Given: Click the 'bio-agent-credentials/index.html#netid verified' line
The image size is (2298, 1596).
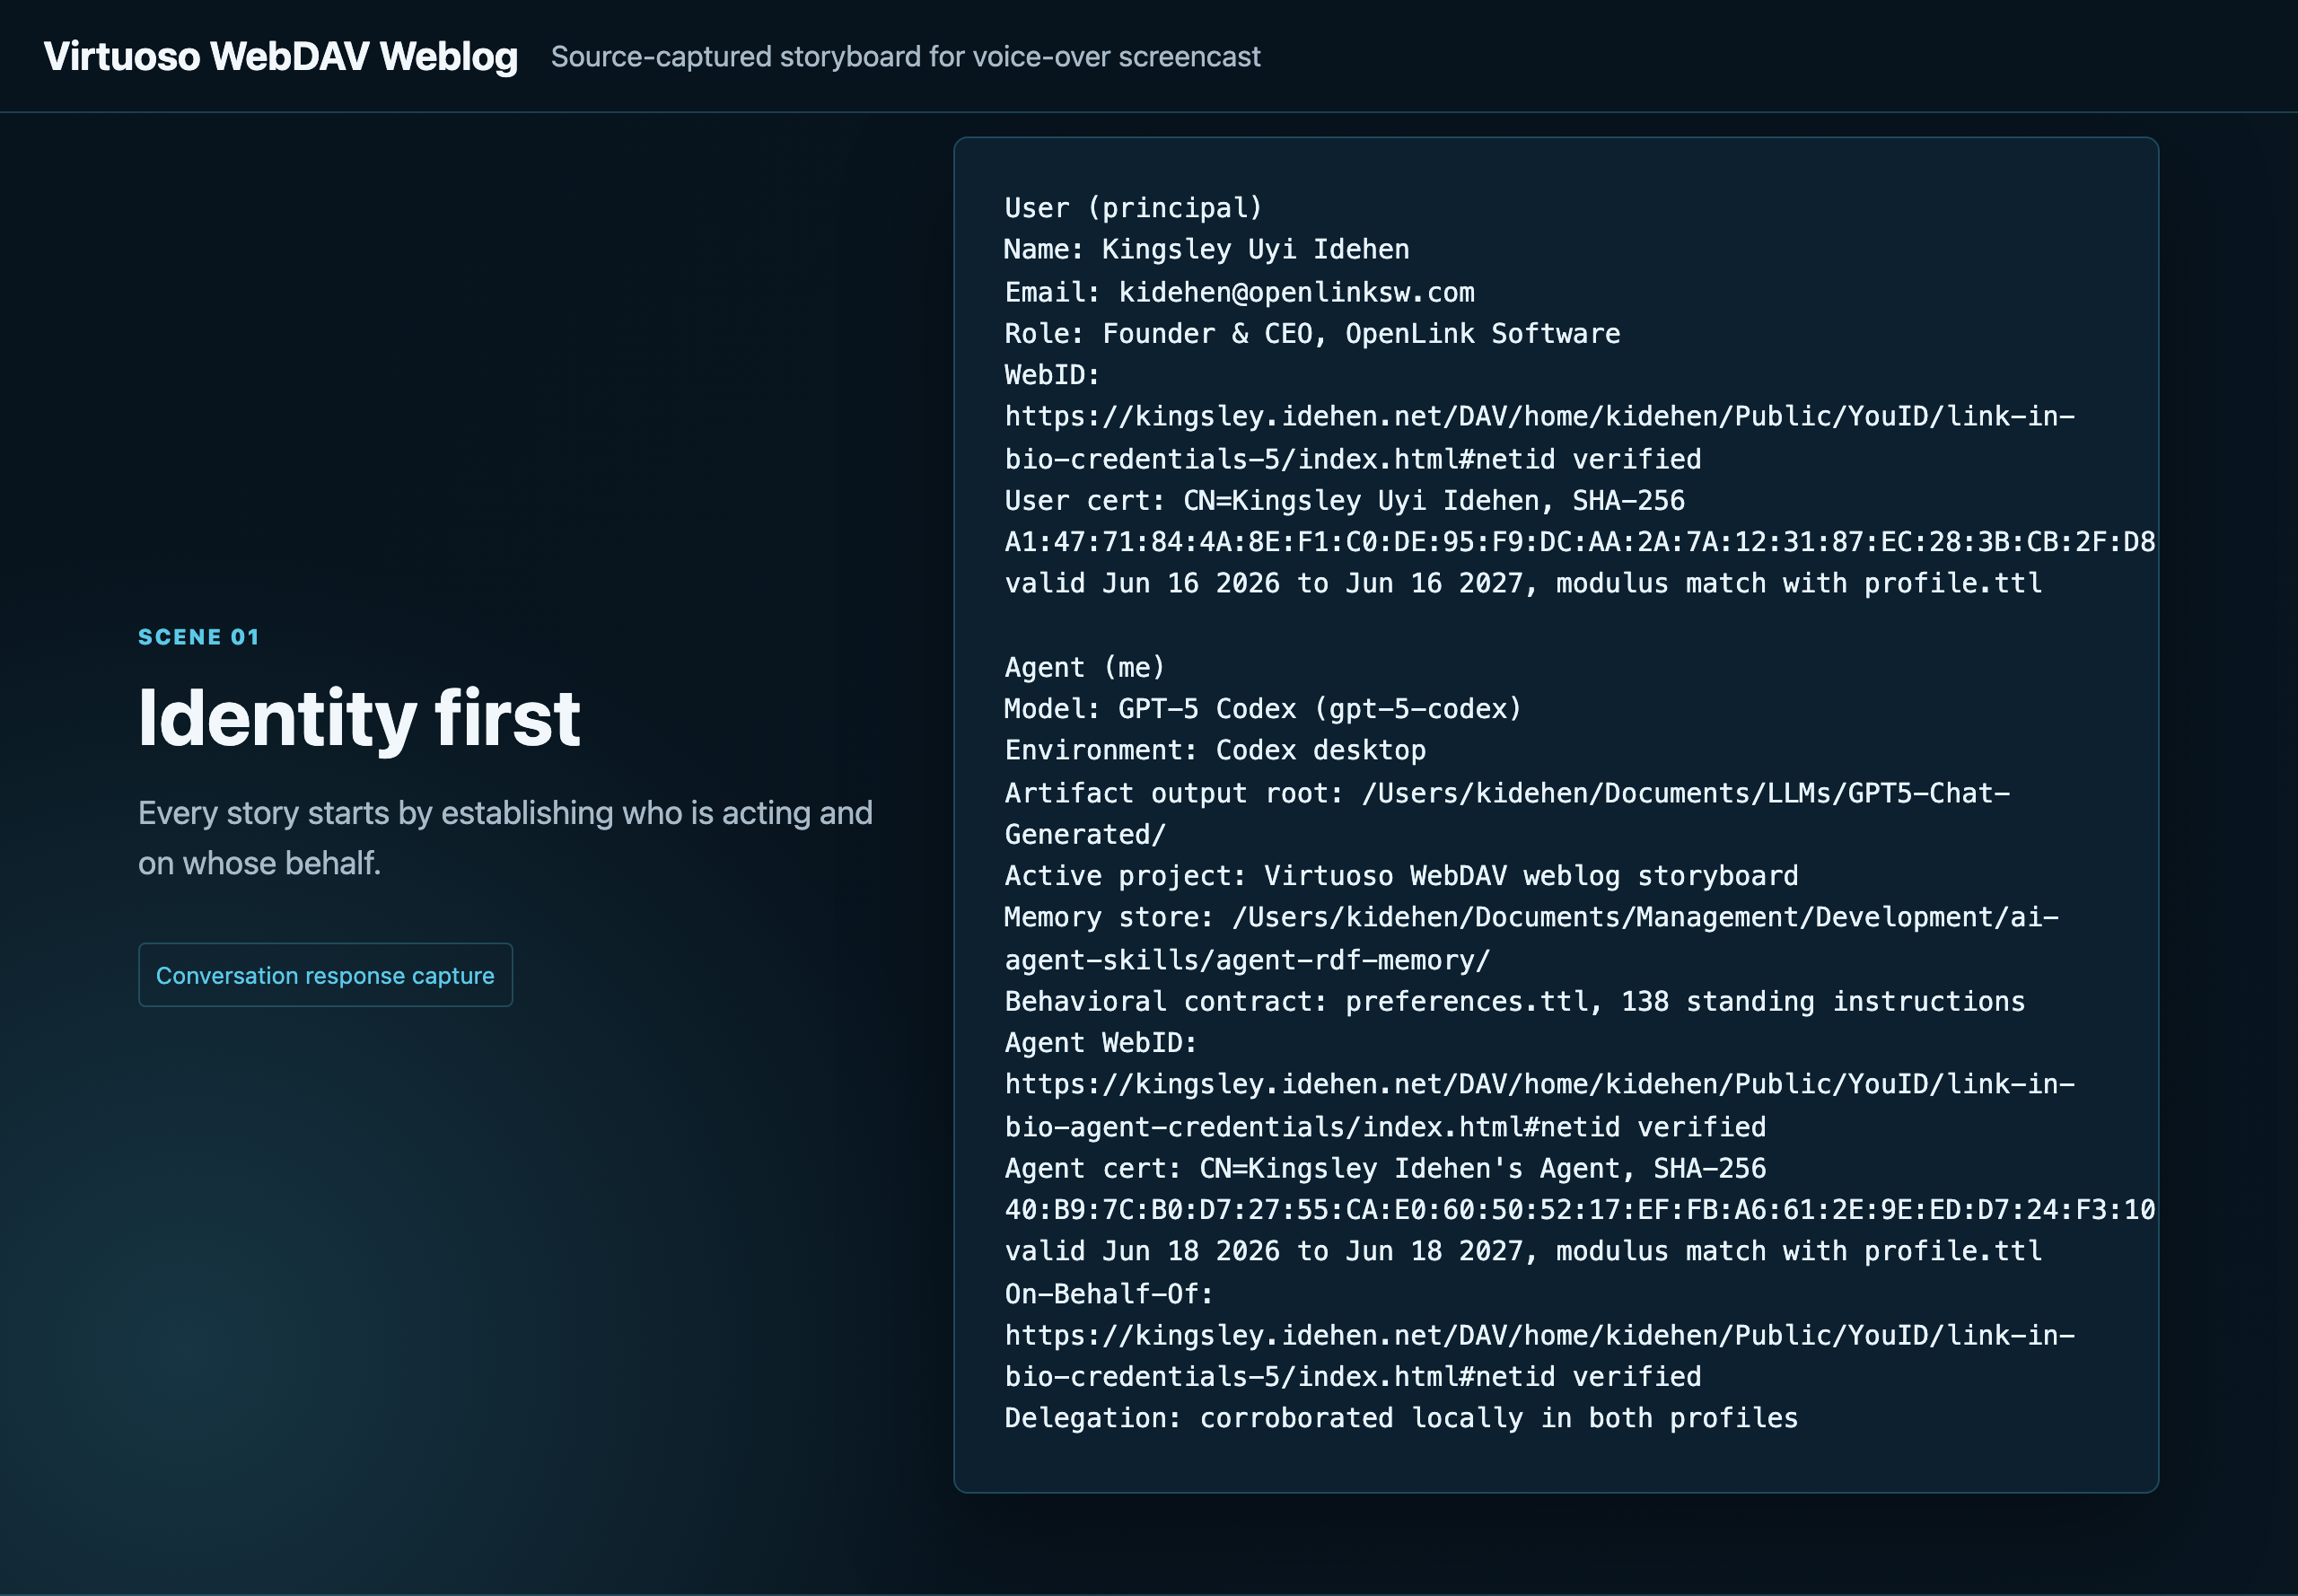Looking at the screenshot, I should coord(1385,1127).
